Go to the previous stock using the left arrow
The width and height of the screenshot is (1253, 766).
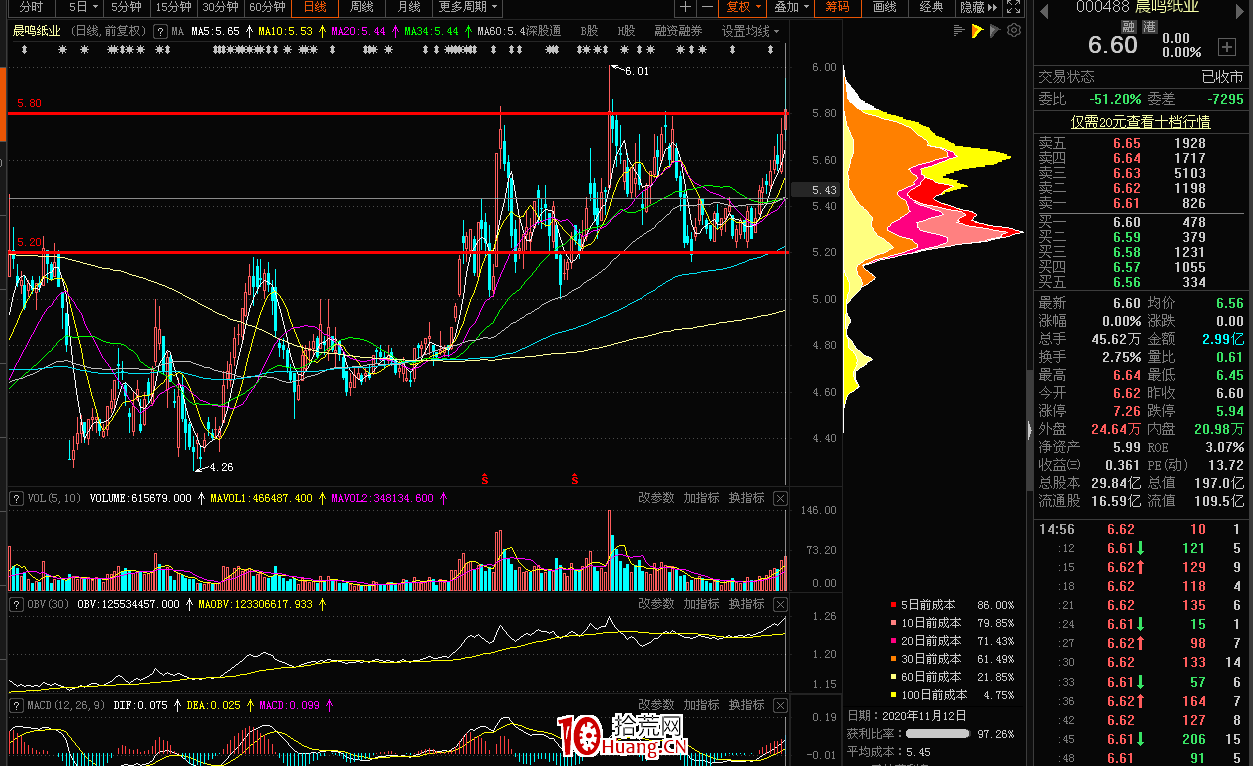1045,10
